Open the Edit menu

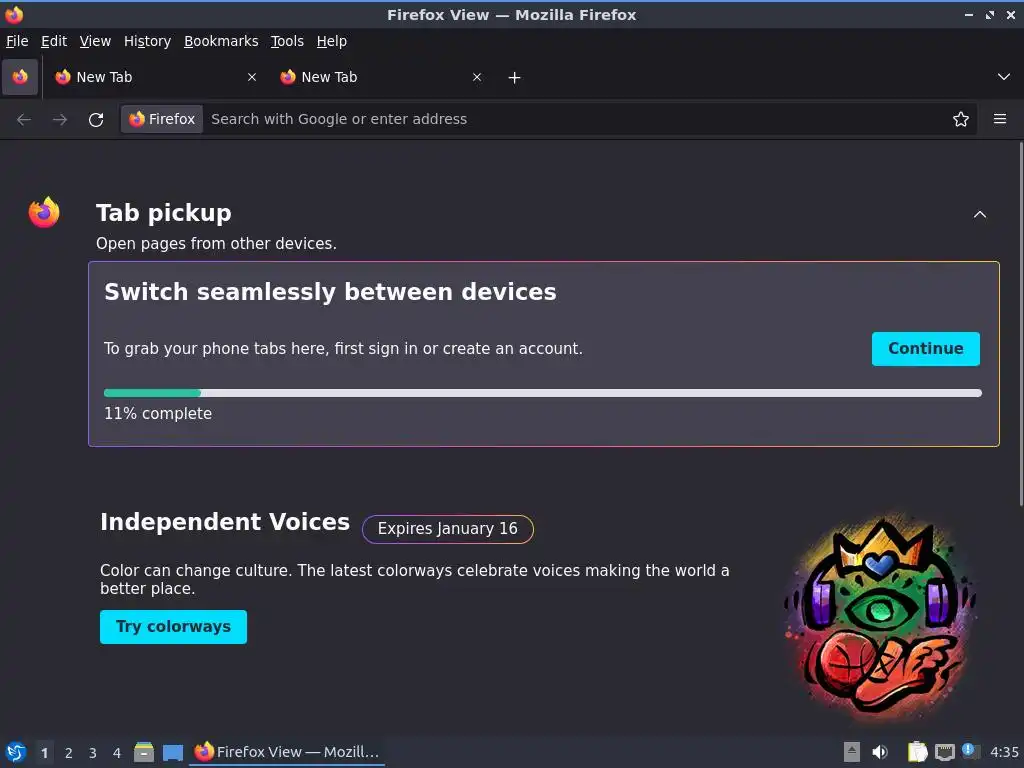(54, 41)
